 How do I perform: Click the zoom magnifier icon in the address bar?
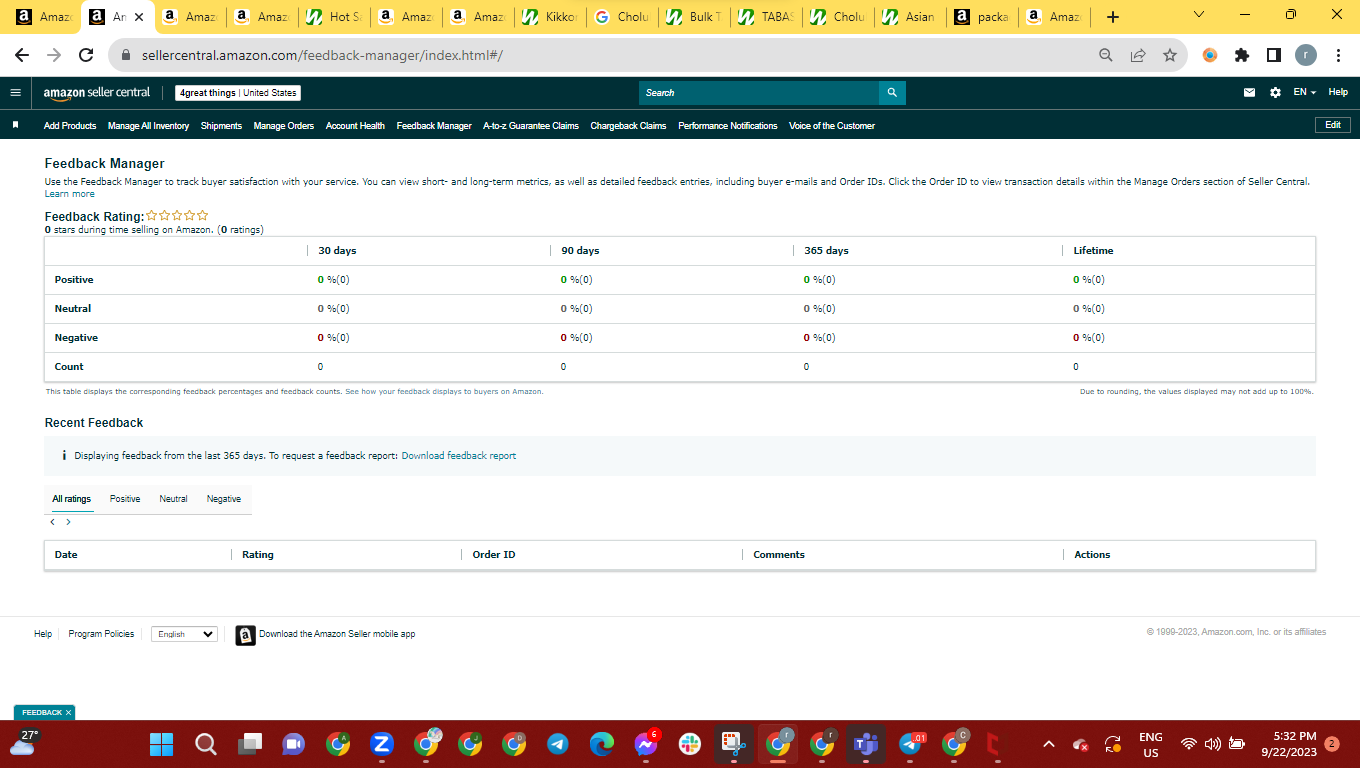[x=1106, y=55]
